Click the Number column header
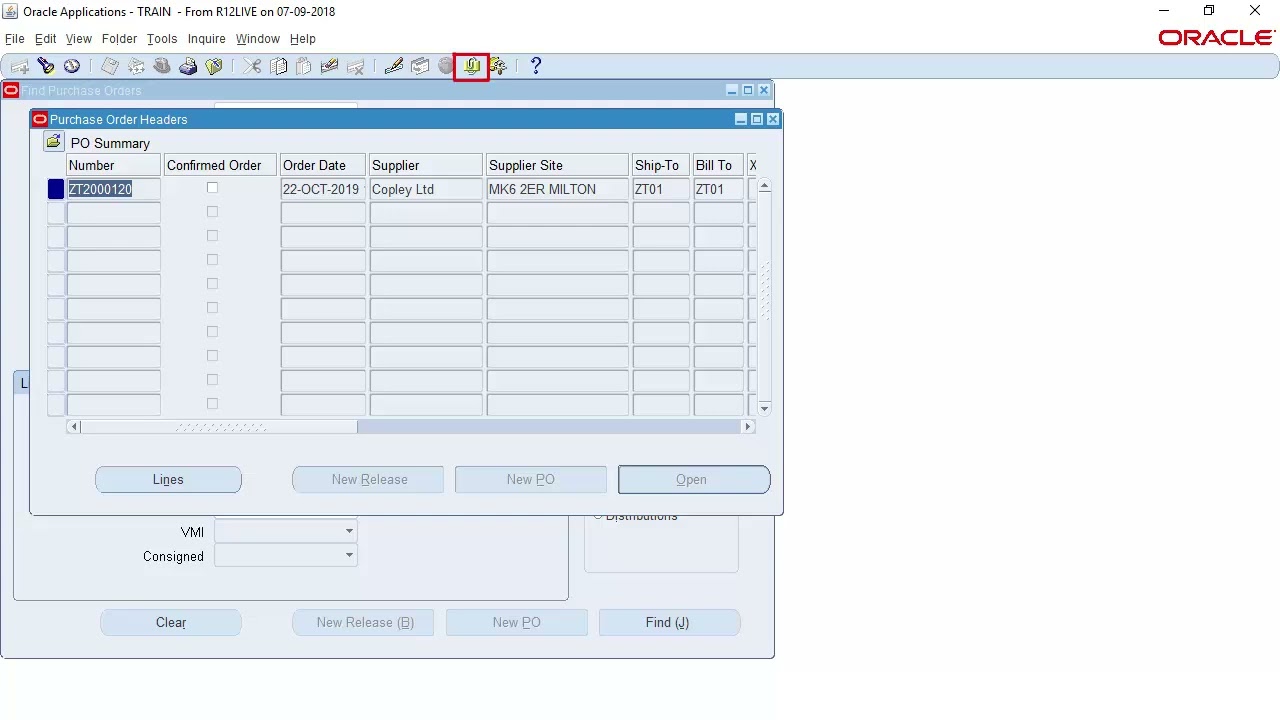Screen dimensions: 1280x720 pos(113,165)
